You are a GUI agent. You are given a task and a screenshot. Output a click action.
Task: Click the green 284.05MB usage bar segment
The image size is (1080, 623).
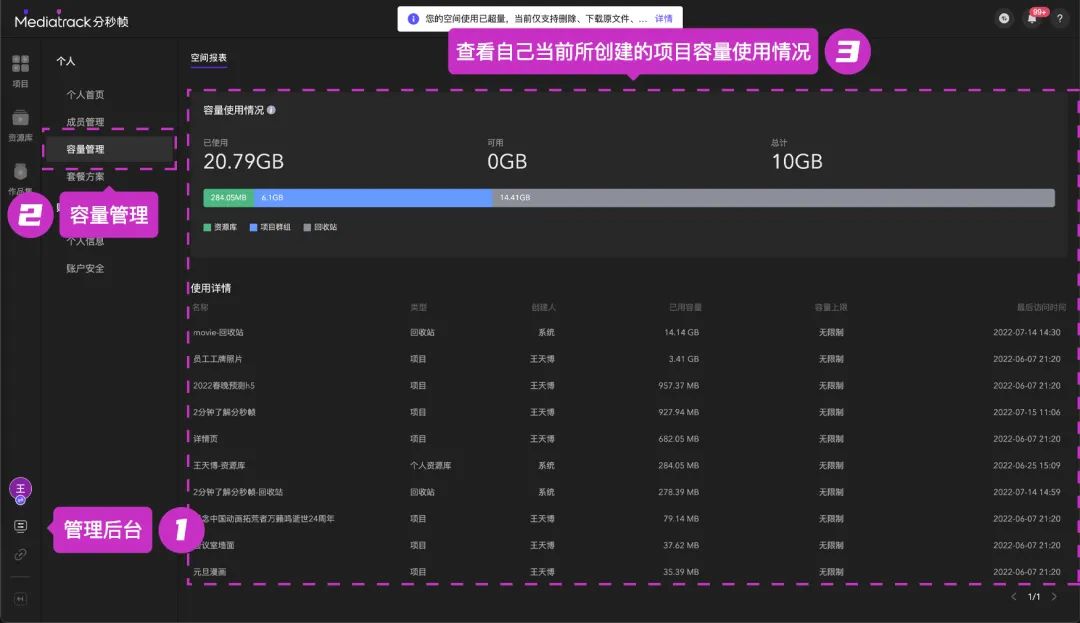(228, 198)
